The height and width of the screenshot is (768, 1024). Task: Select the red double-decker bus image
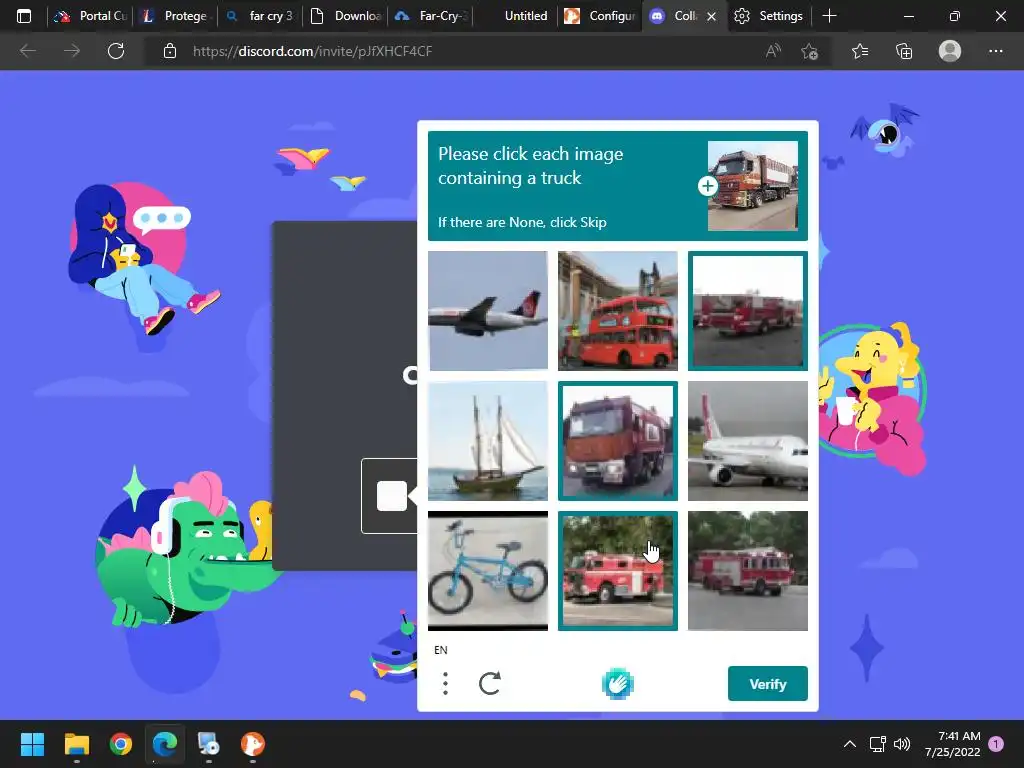click(618, 311)
